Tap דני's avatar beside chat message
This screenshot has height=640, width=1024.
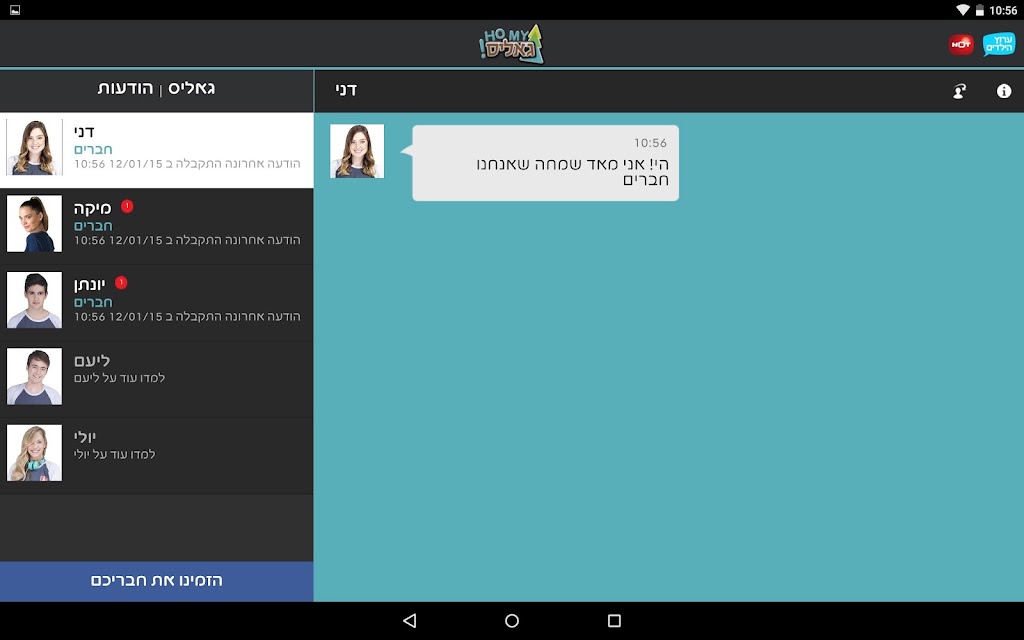pyautogui.click(x=357, y=151)
